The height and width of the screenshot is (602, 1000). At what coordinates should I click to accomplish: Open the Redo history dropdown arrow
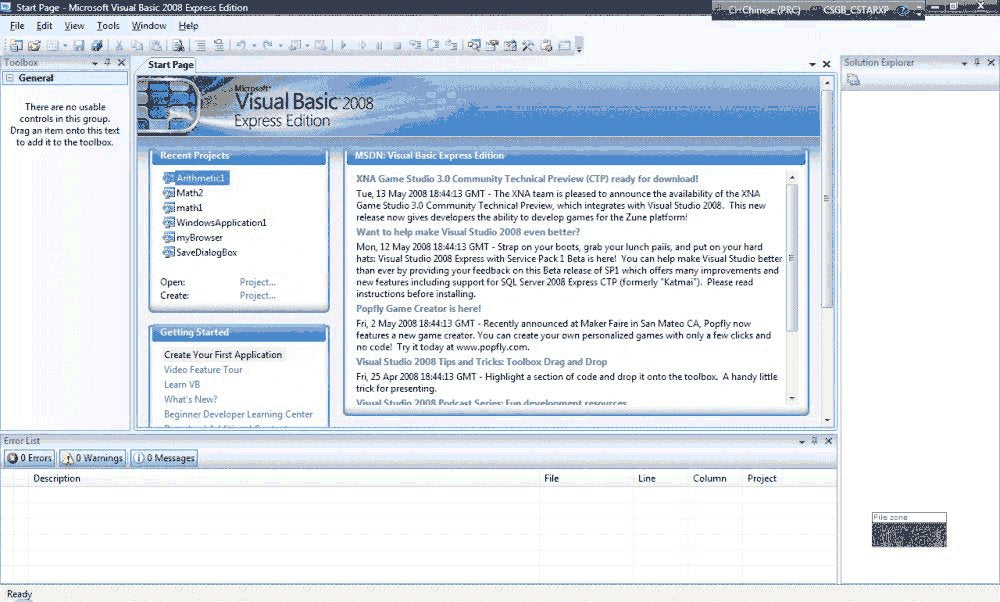point(280,46)
